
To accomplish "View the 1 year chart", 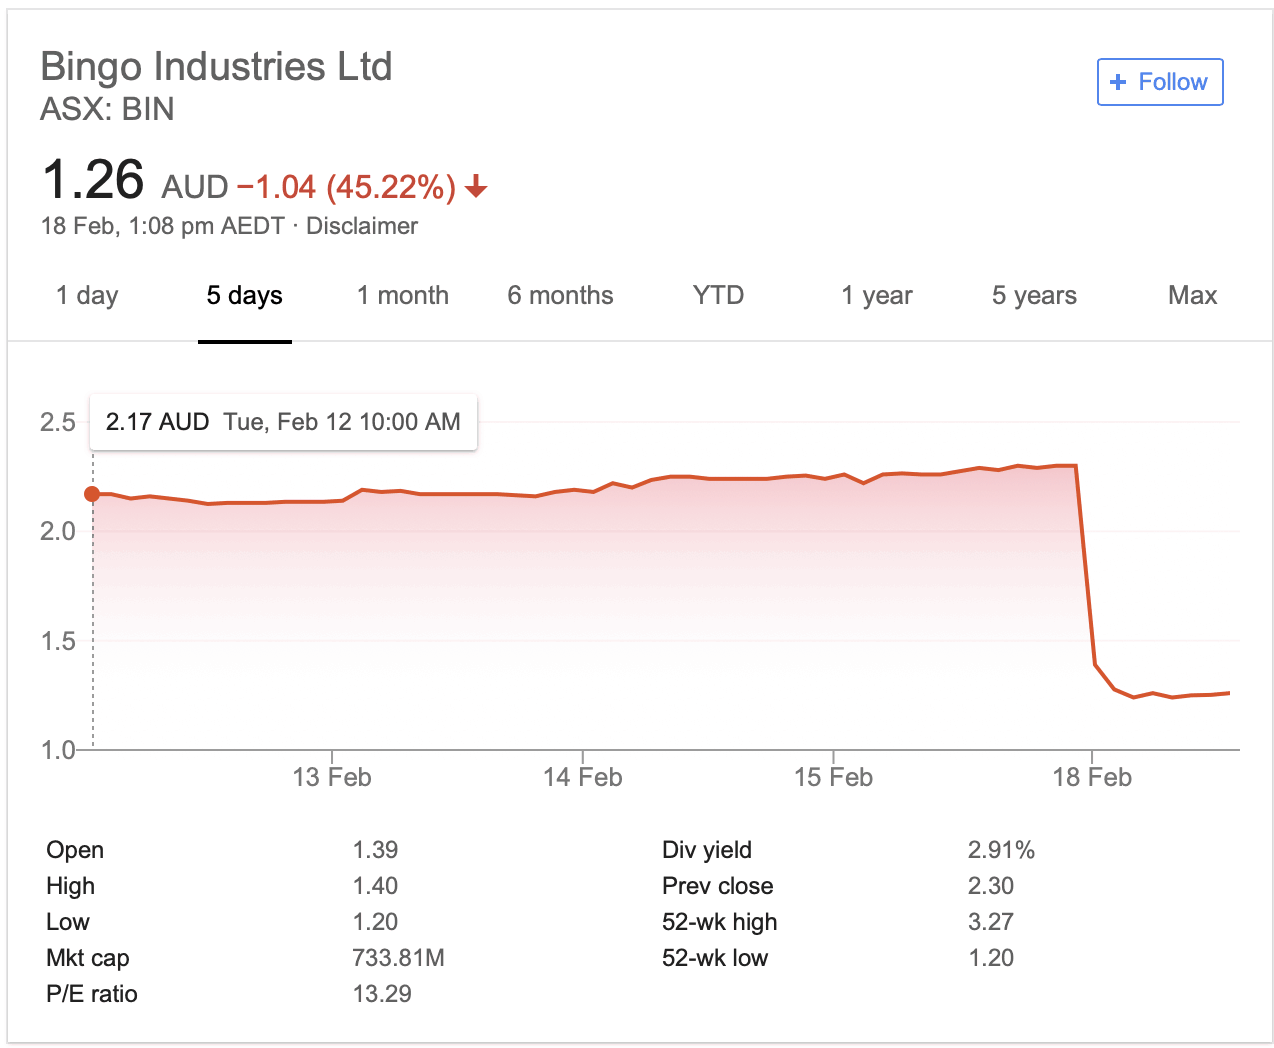I will (877, 296).
